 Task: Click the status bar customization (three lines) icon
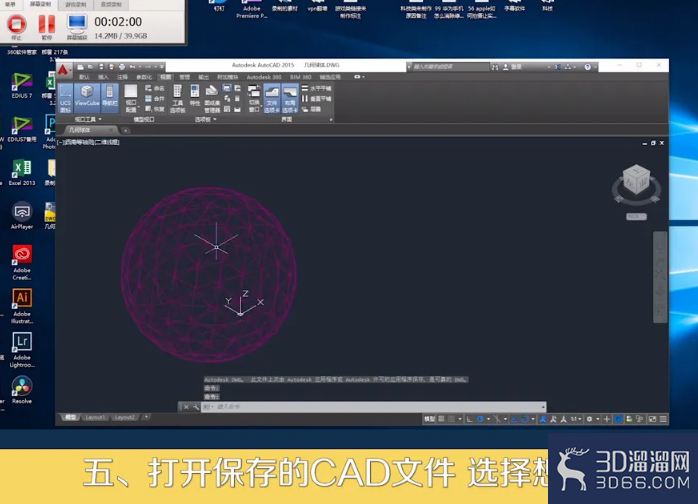663,419
